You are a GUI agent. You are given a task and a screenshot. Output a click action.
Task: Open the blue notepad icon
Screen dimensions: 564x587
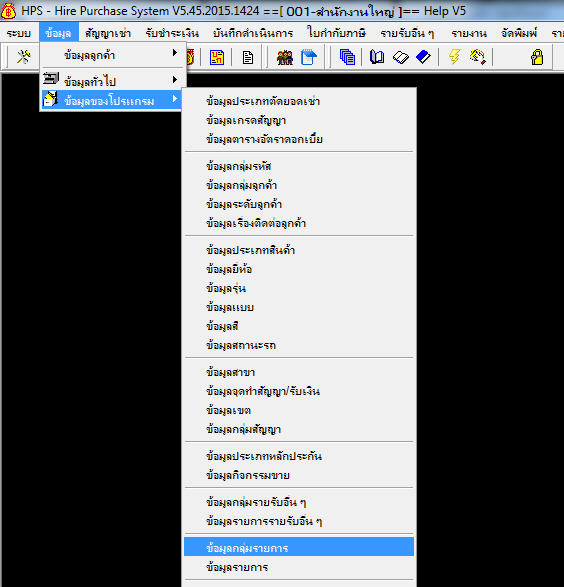tap(308, 57)
